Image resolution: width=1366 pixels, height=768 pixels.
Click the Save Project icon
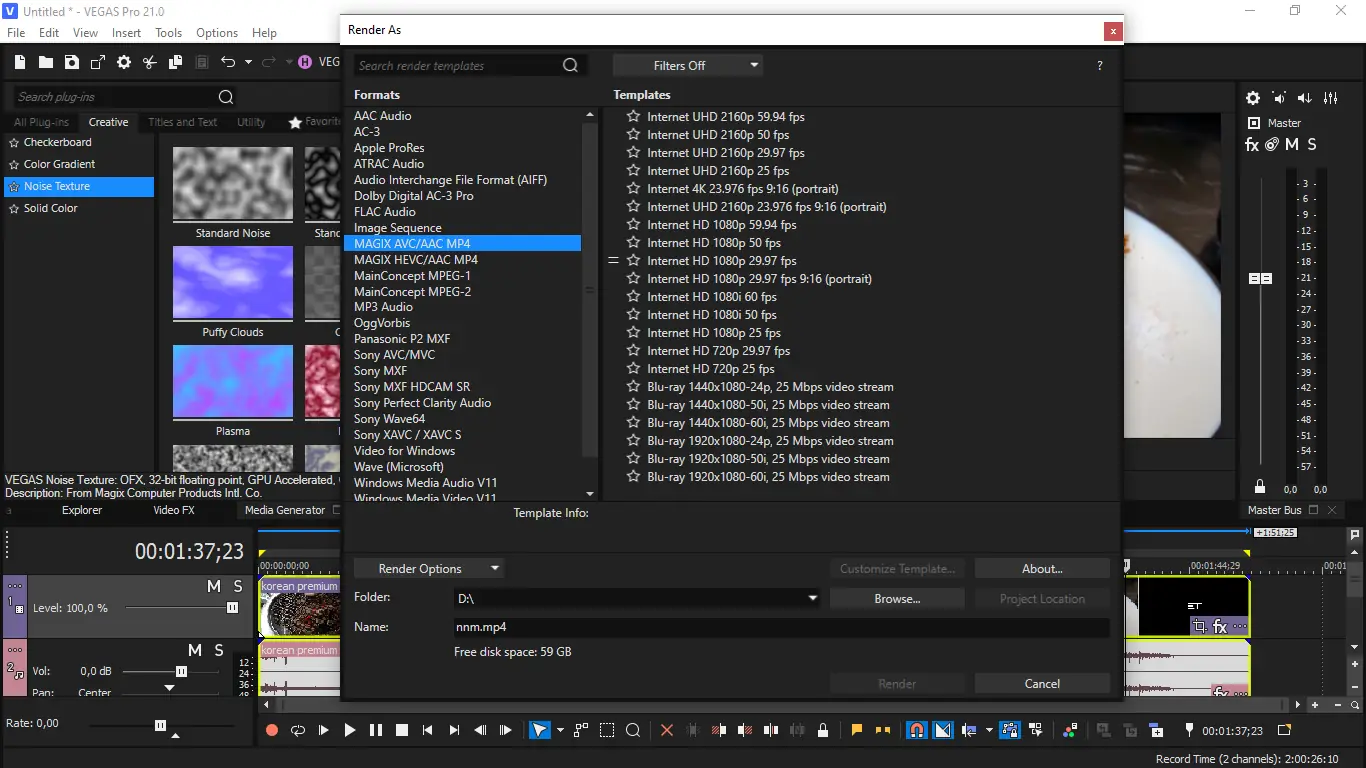(x=71, y=62)
